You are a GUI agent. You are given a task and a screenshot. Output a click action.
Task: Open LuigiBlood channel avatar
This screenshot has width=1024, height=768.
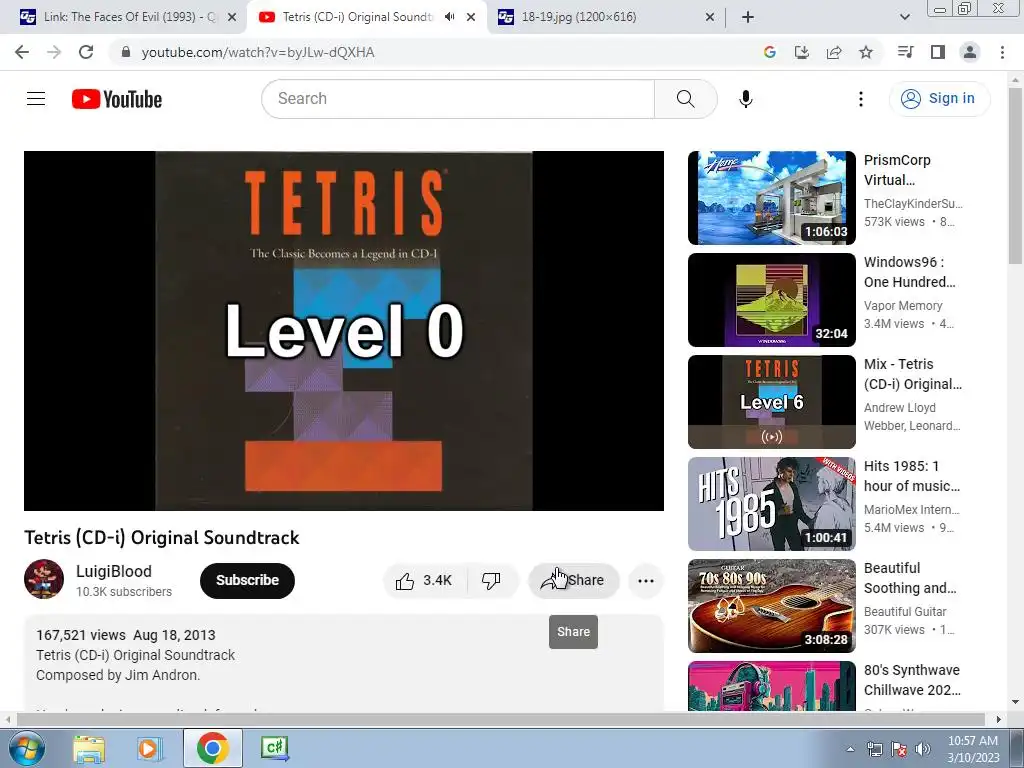tap(44, 579)
